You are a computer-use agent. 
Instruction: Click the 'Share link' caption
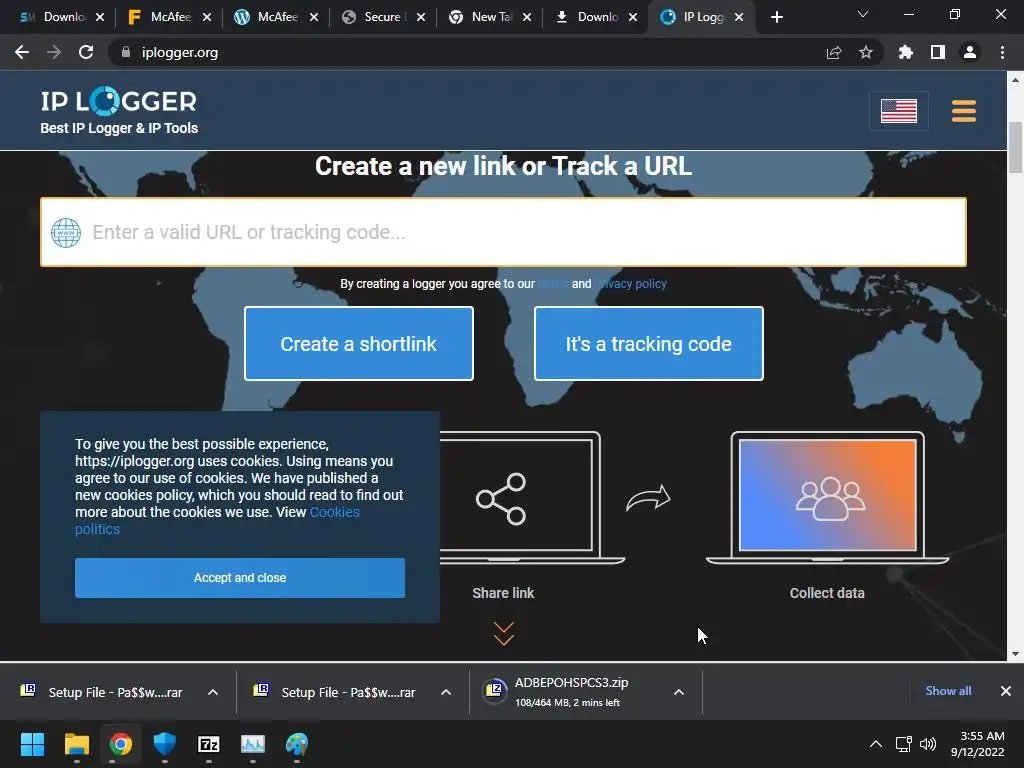coord(504,593)
